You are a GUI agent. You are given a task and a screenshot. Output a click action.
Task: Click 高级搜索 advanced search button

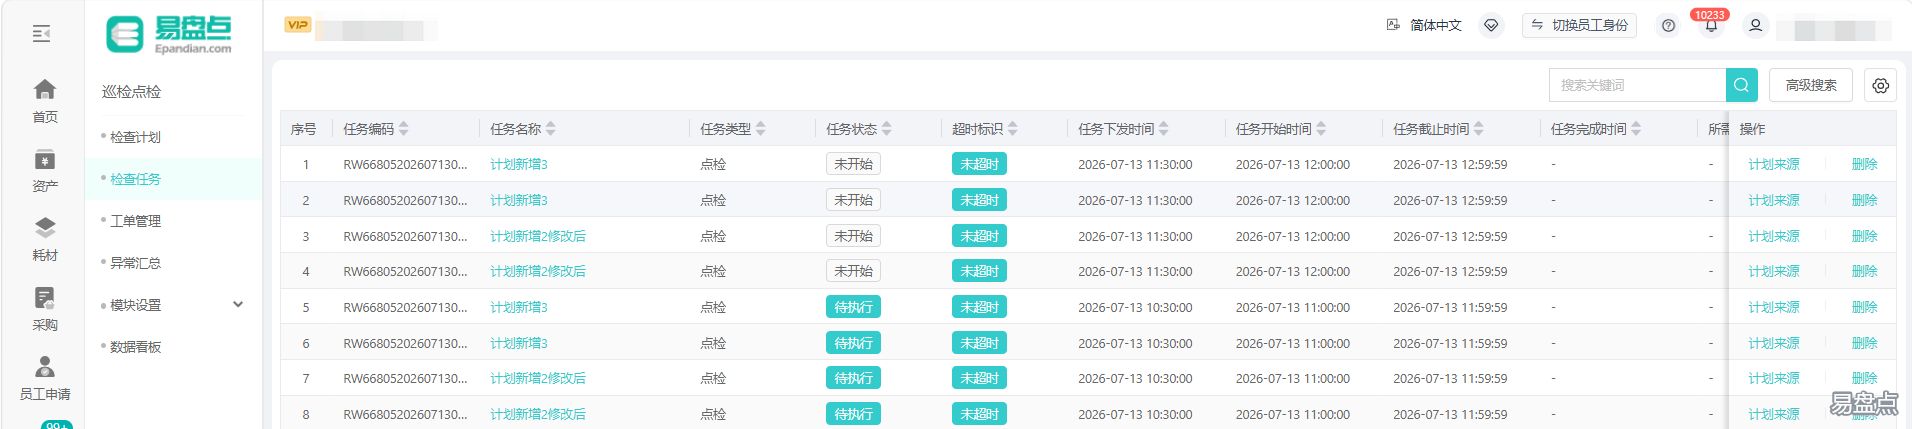[x=1810, y=85]
